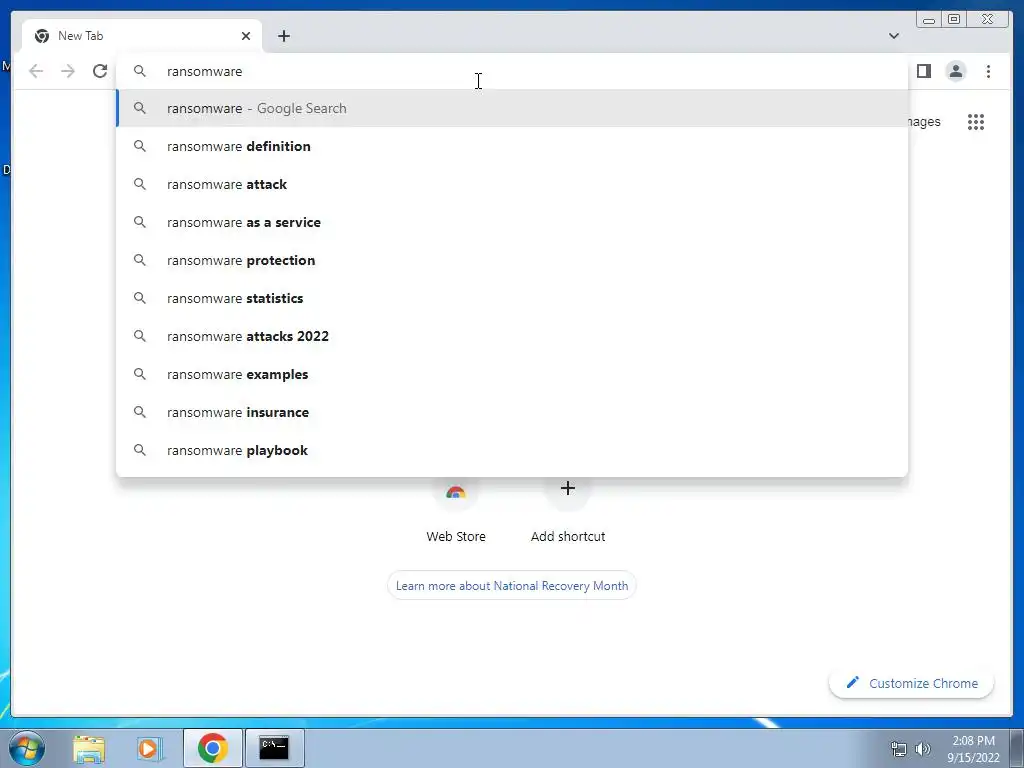Go back with the back arrow

[36, 71]
